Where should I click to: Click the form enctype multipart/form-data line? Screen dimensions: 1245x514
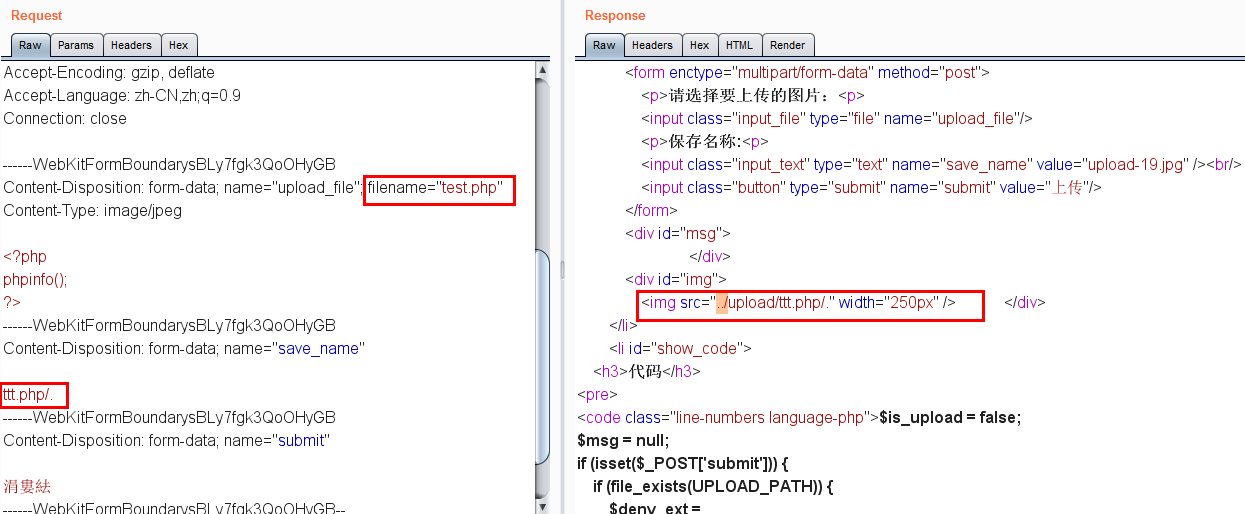tap(807, 72)
